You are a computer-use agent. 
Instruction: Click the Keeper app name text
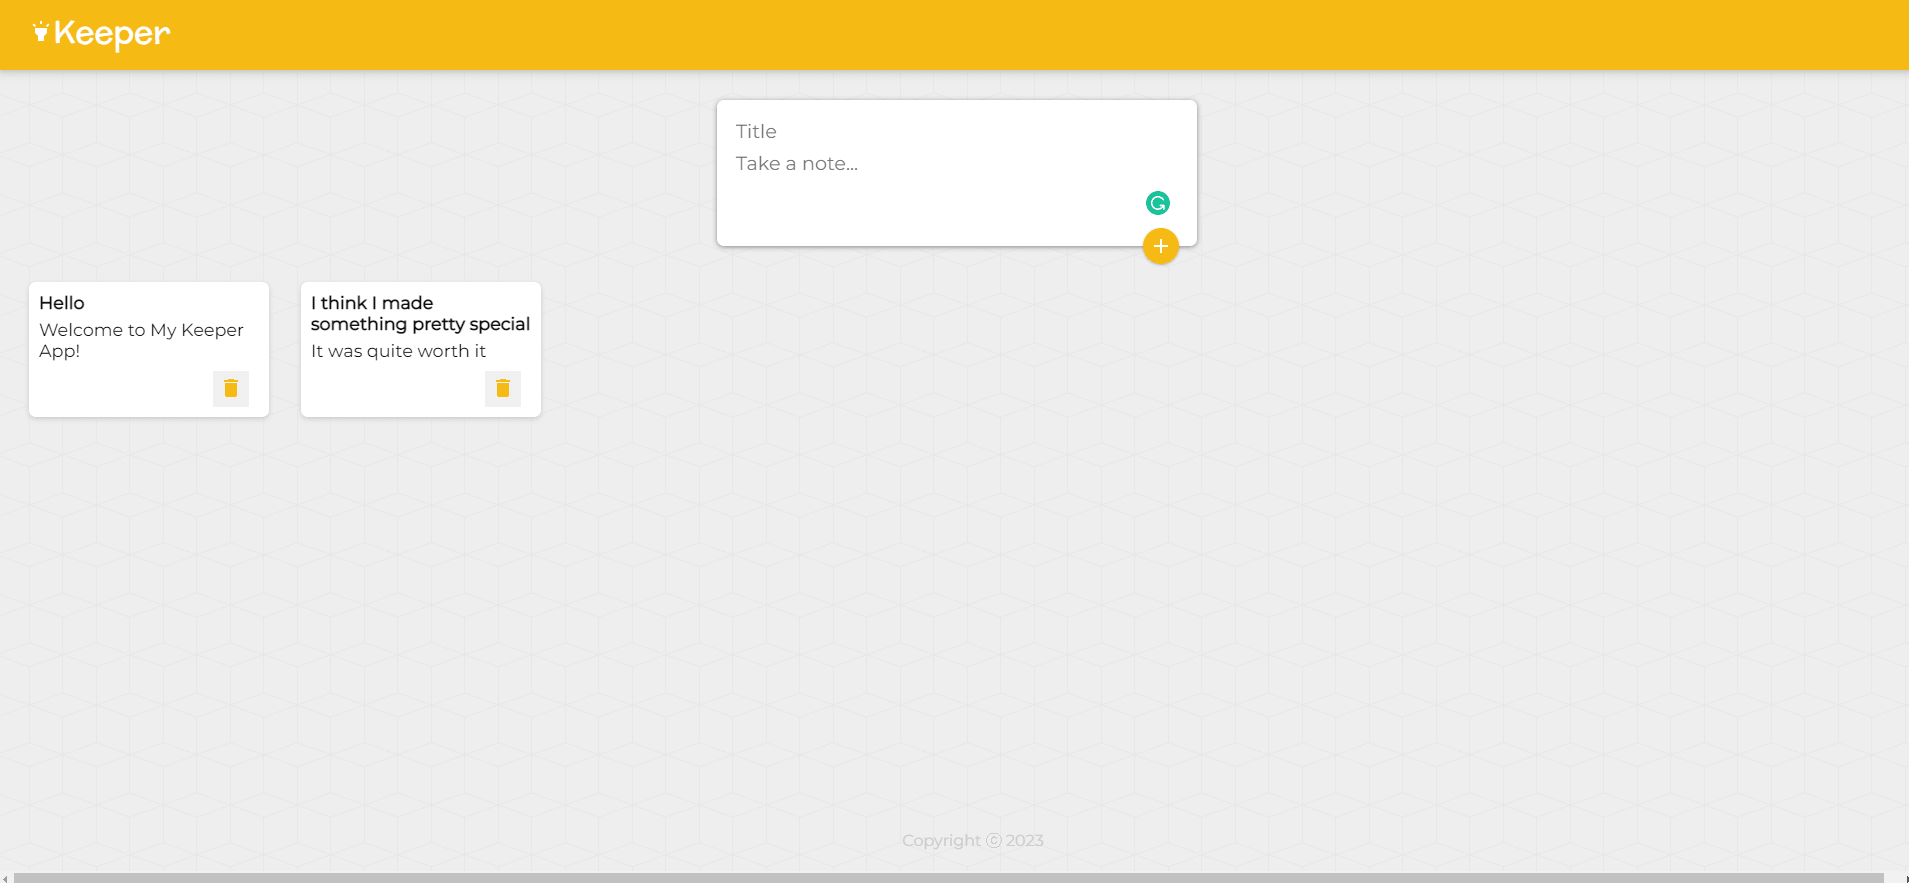click(x=111, y=34)
